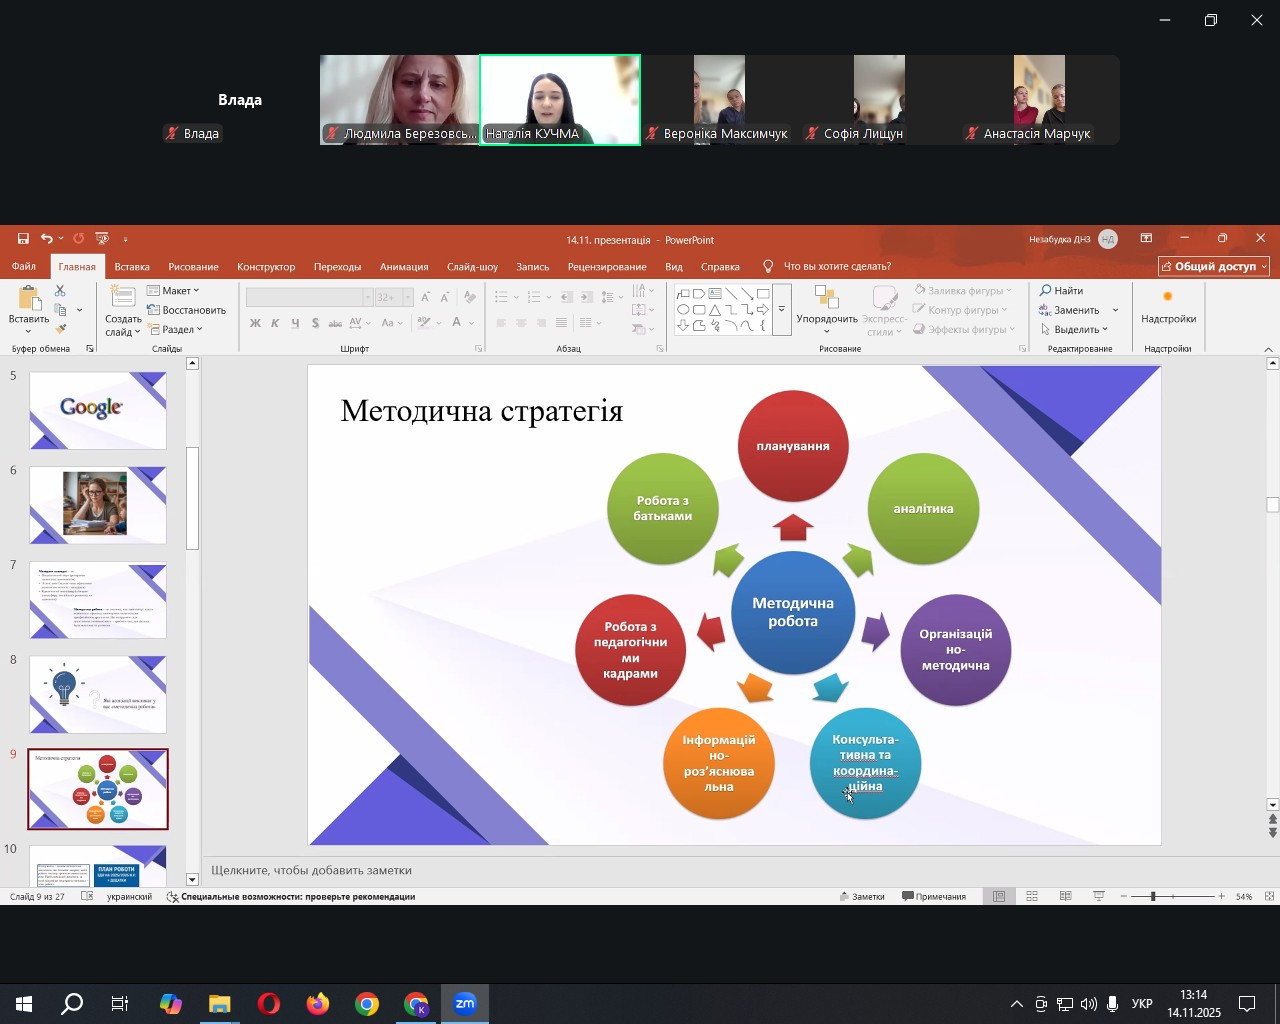The width and height of the screenshot is (1280, 1024).
Task: Toggle the Примечания comments pane
Action: tap(934, 897)
